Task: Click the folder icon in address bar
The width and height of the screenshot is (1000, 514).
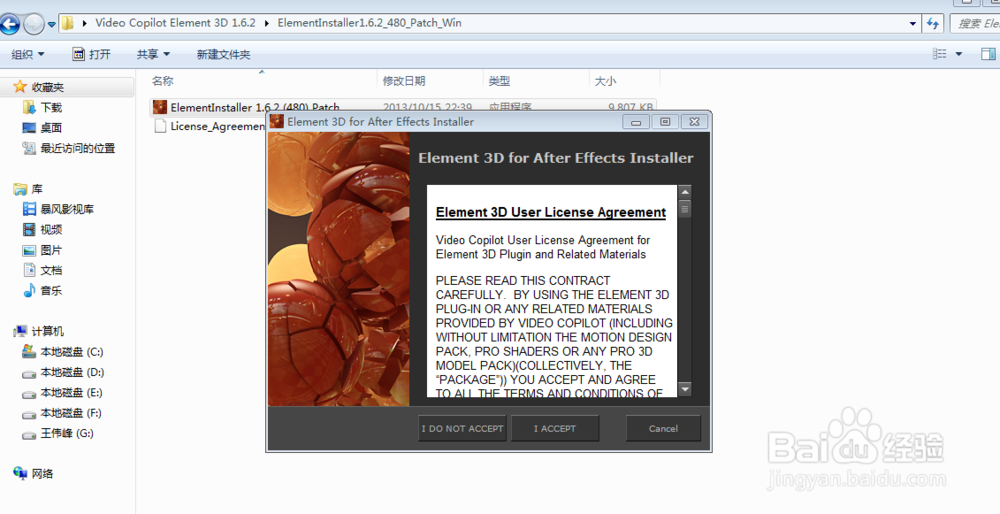Action: 68,24
